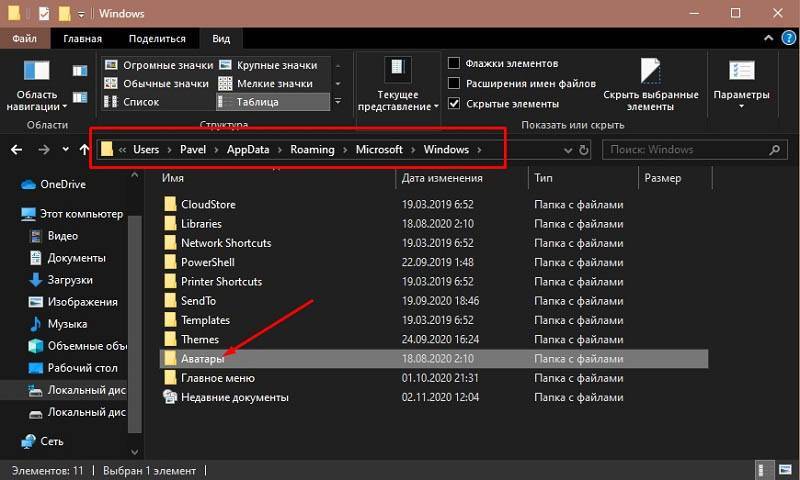800x480 pixels.
Task: Switch to details view status bar icon
Action: (762, 470)
